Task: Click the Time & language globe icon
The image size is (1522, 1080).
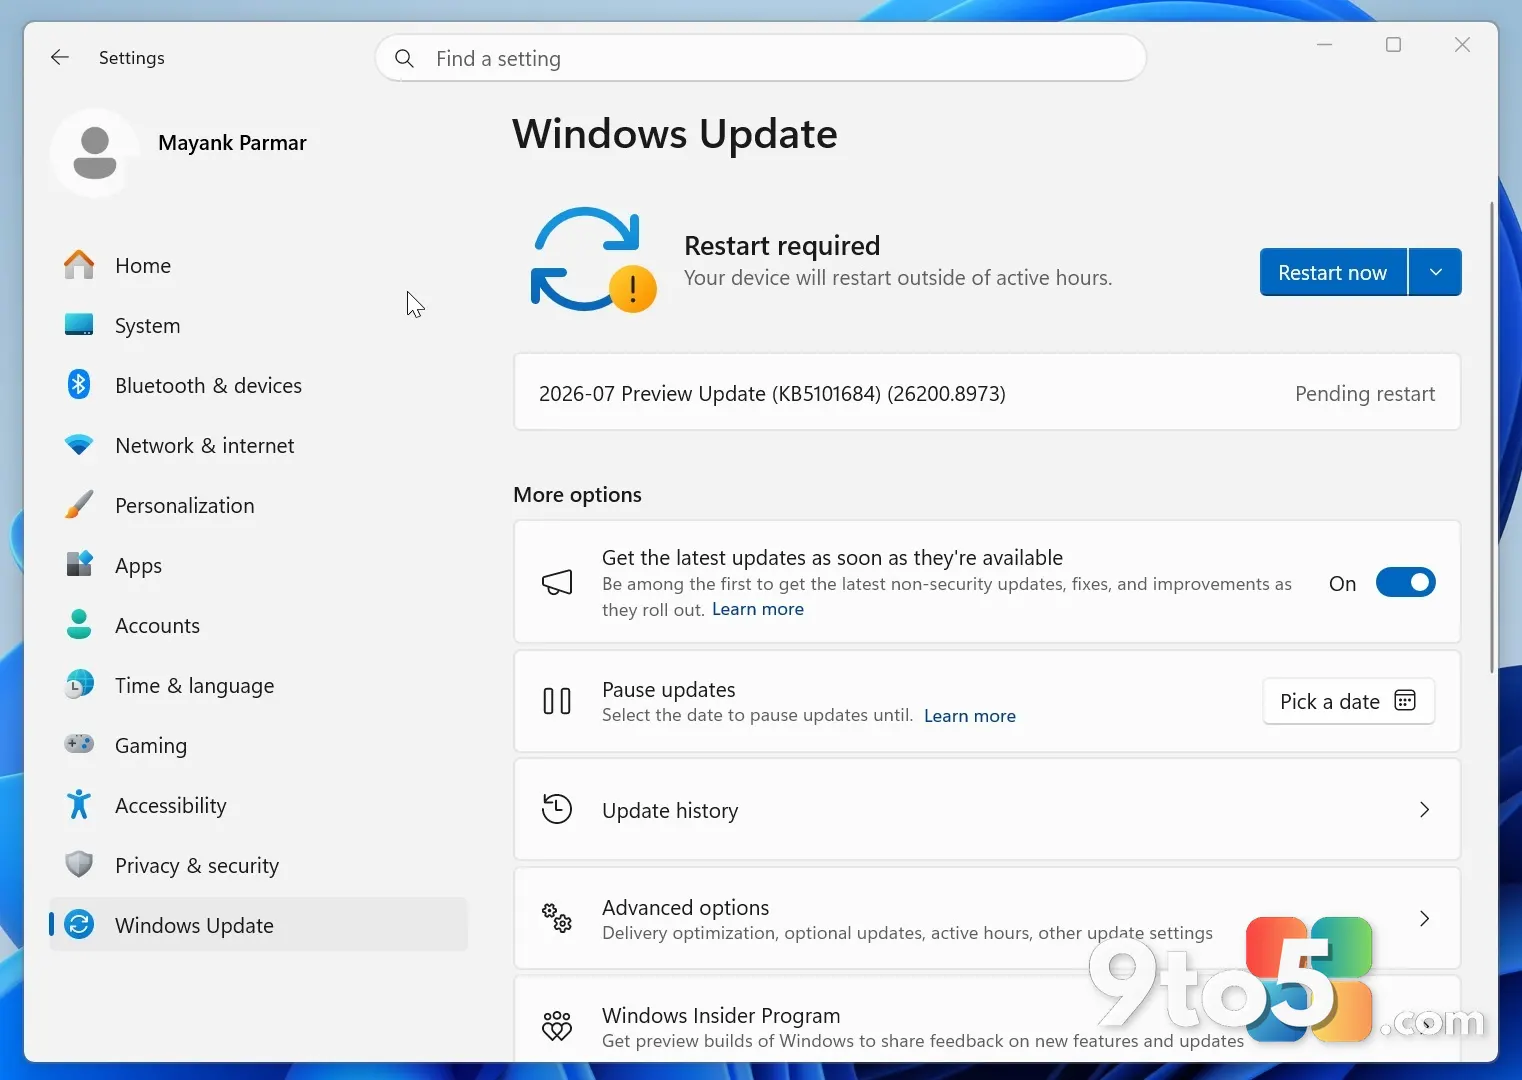Action: [79, 685]
